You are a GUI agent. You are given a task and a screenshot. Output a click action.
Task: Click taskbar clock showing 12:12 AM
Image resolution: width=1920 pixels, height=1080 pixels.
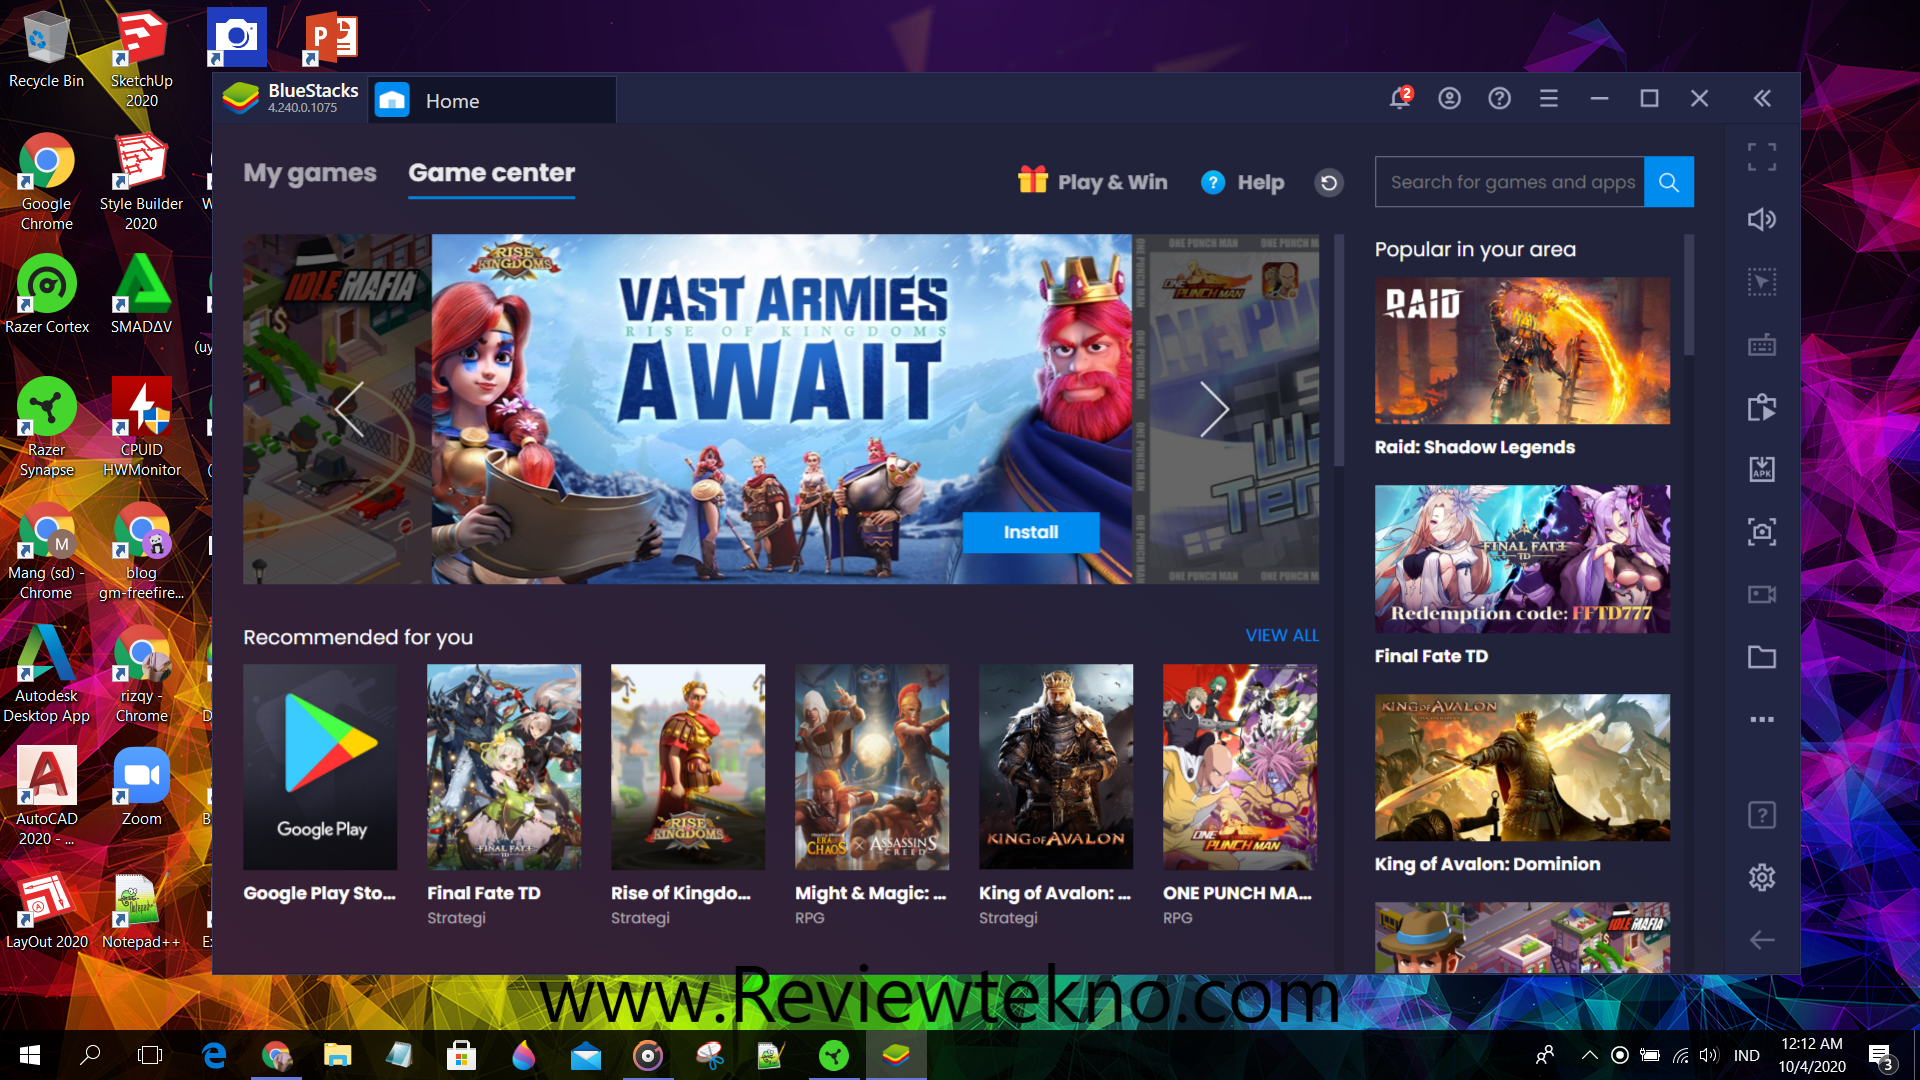click(x=1812, y=1055)
